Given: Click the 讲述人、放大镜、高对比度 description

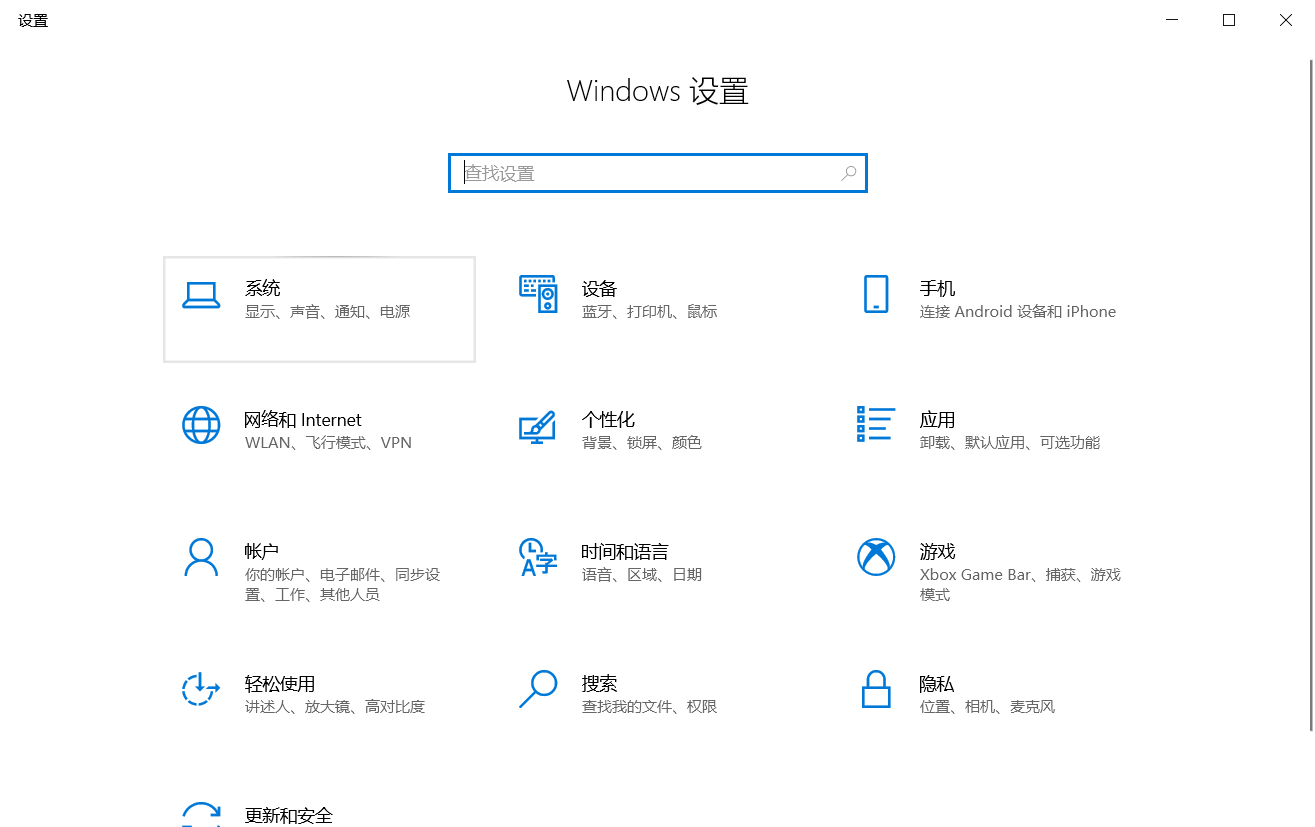Looking at the screenshot, I should (x=335, y=707).
